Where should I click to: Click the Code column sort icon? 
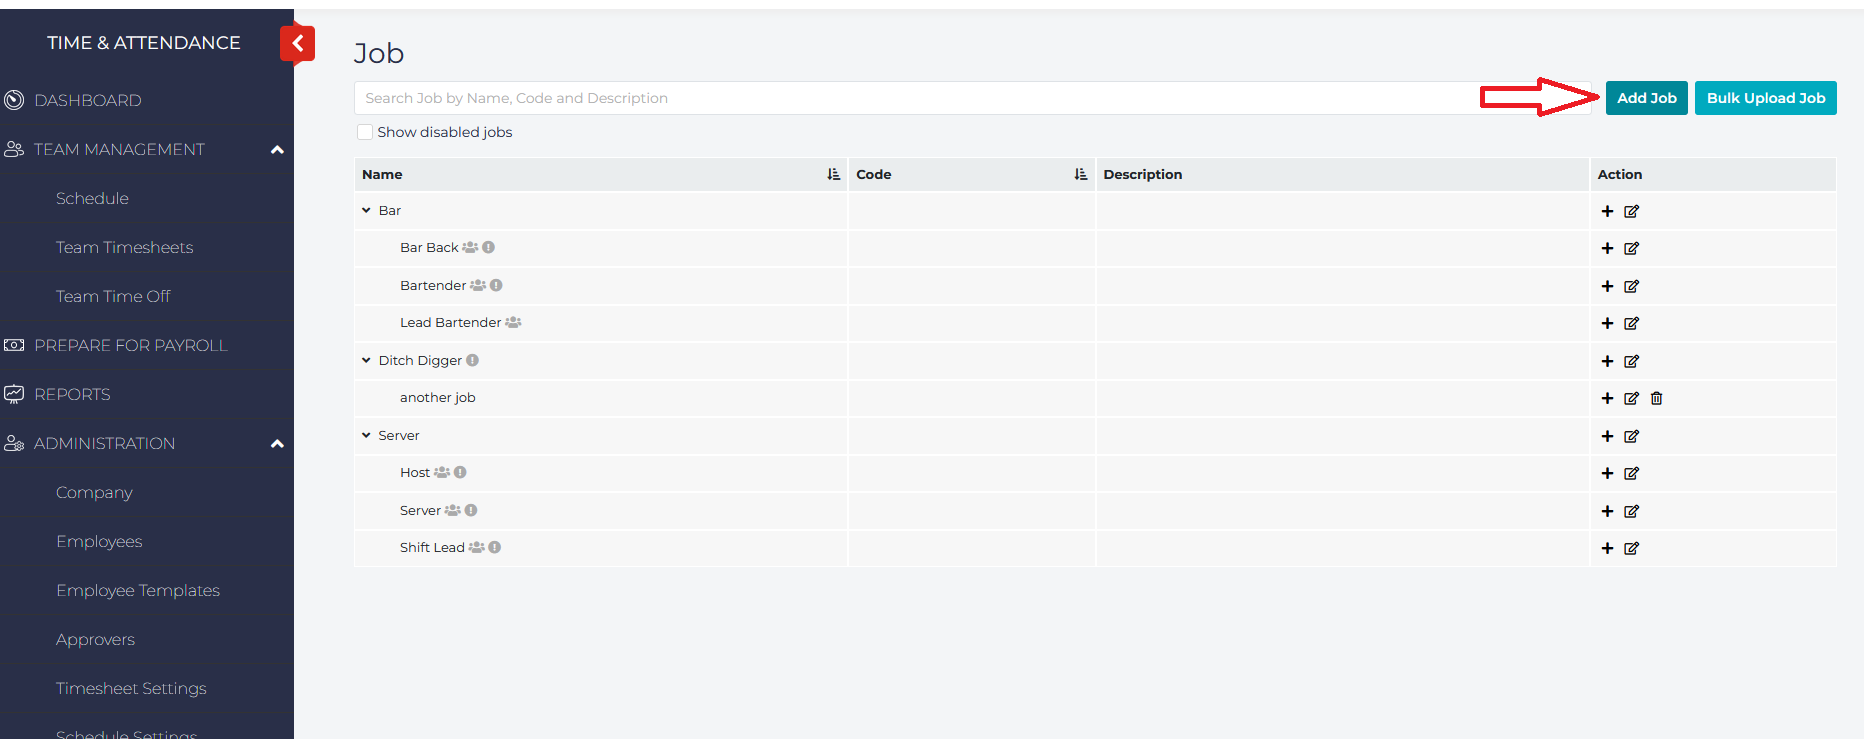(1080, 174)
